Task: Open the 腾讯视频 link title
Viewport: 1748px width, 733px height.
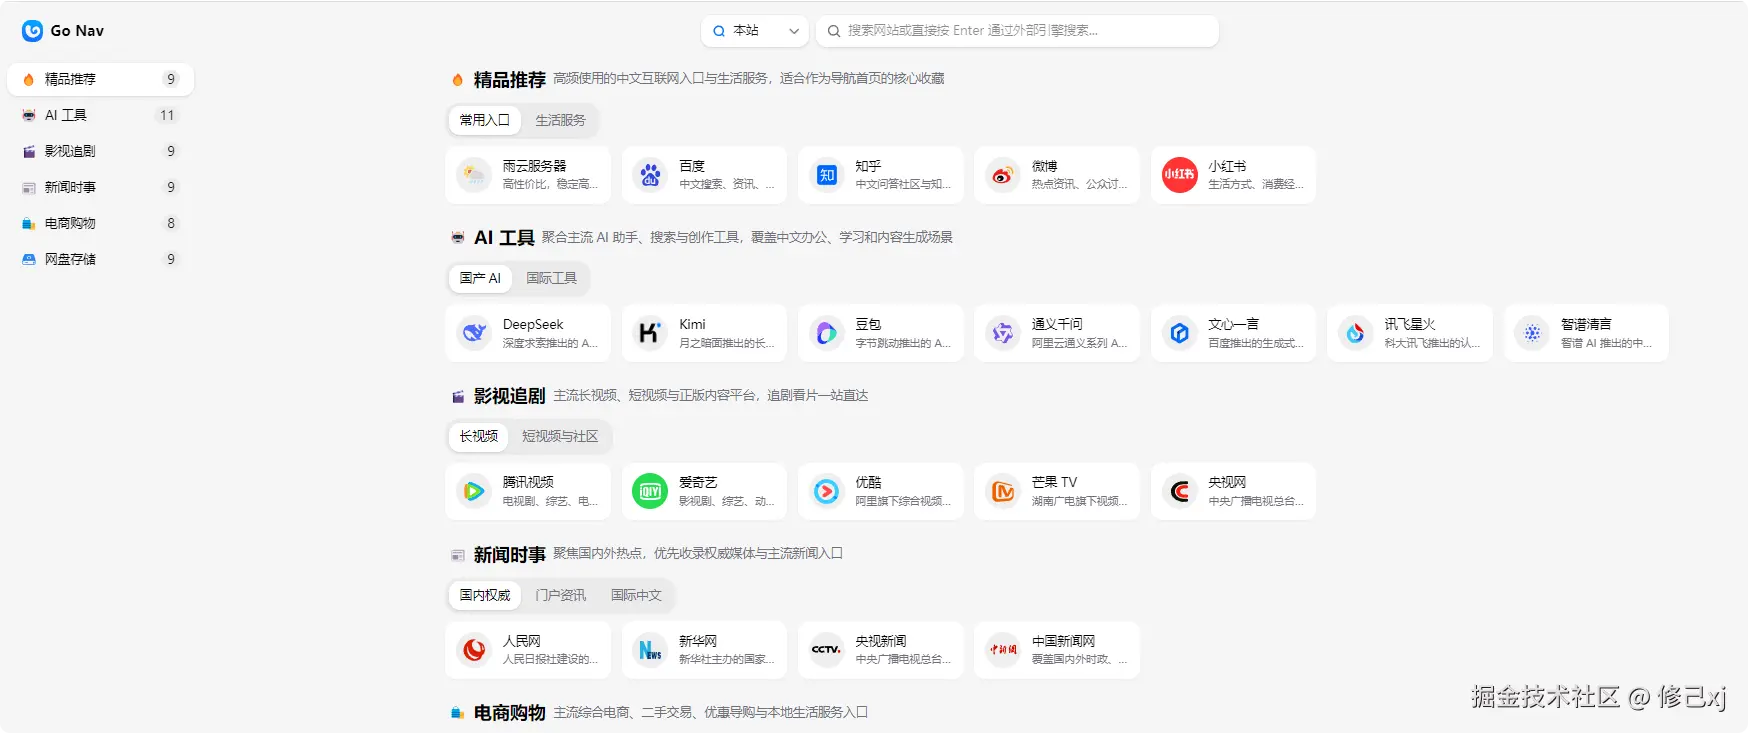Action: 528,482
